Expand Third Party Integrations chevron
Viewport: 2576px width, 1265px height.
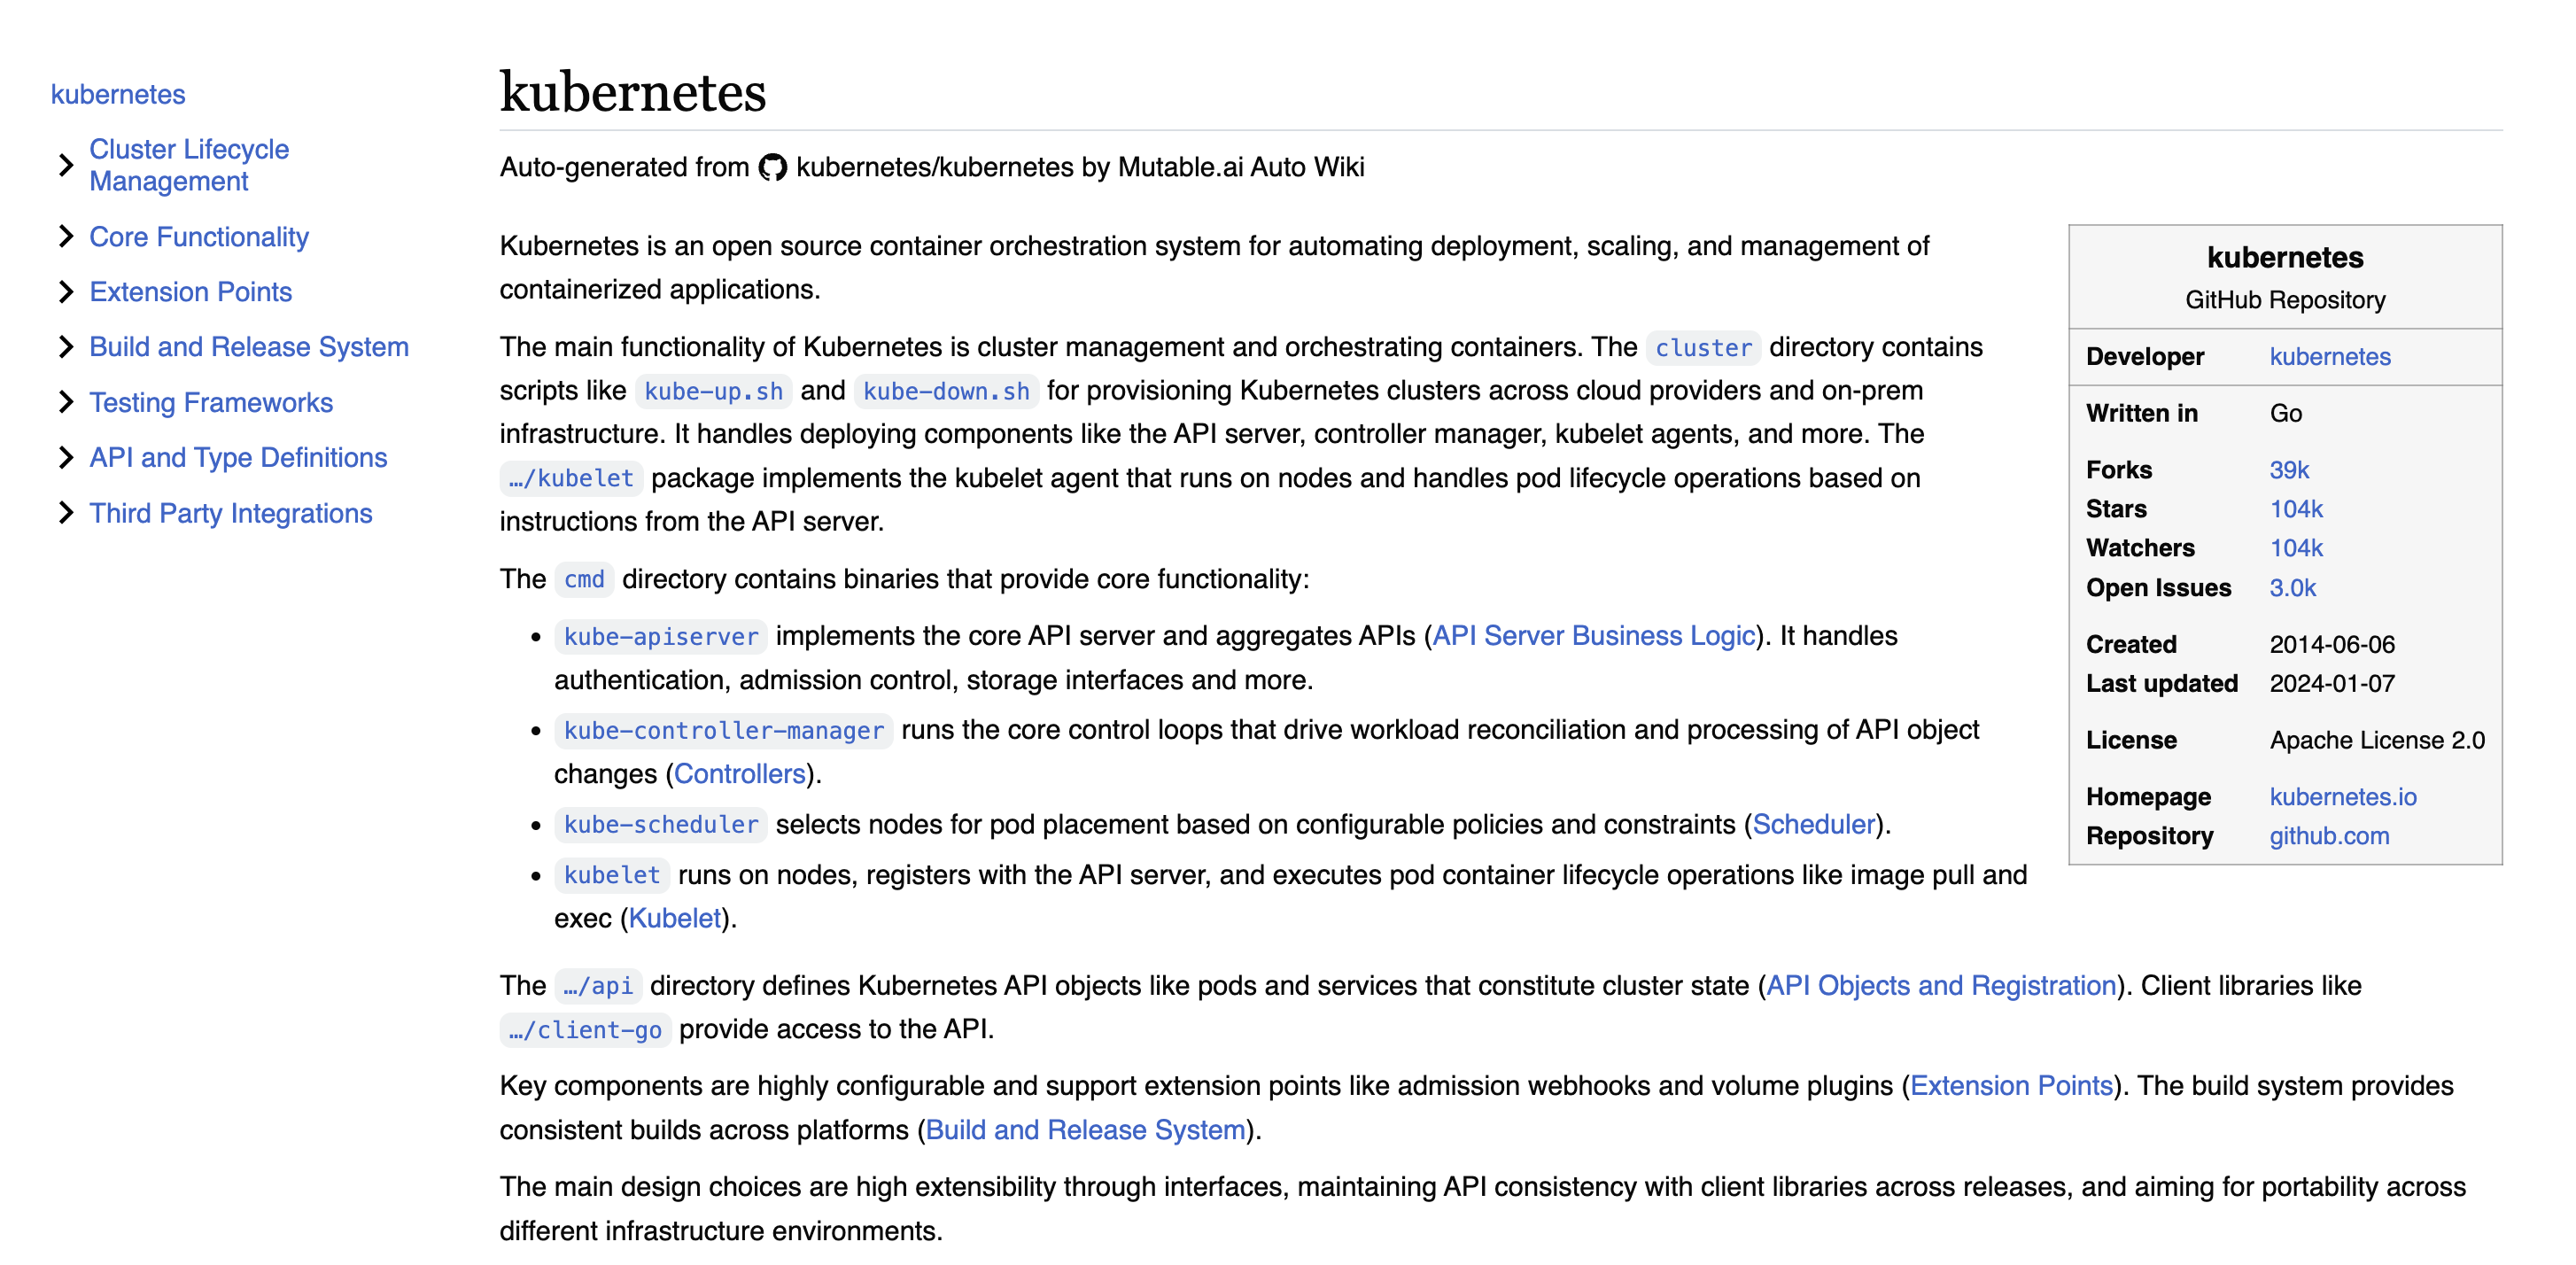(66, 513)
